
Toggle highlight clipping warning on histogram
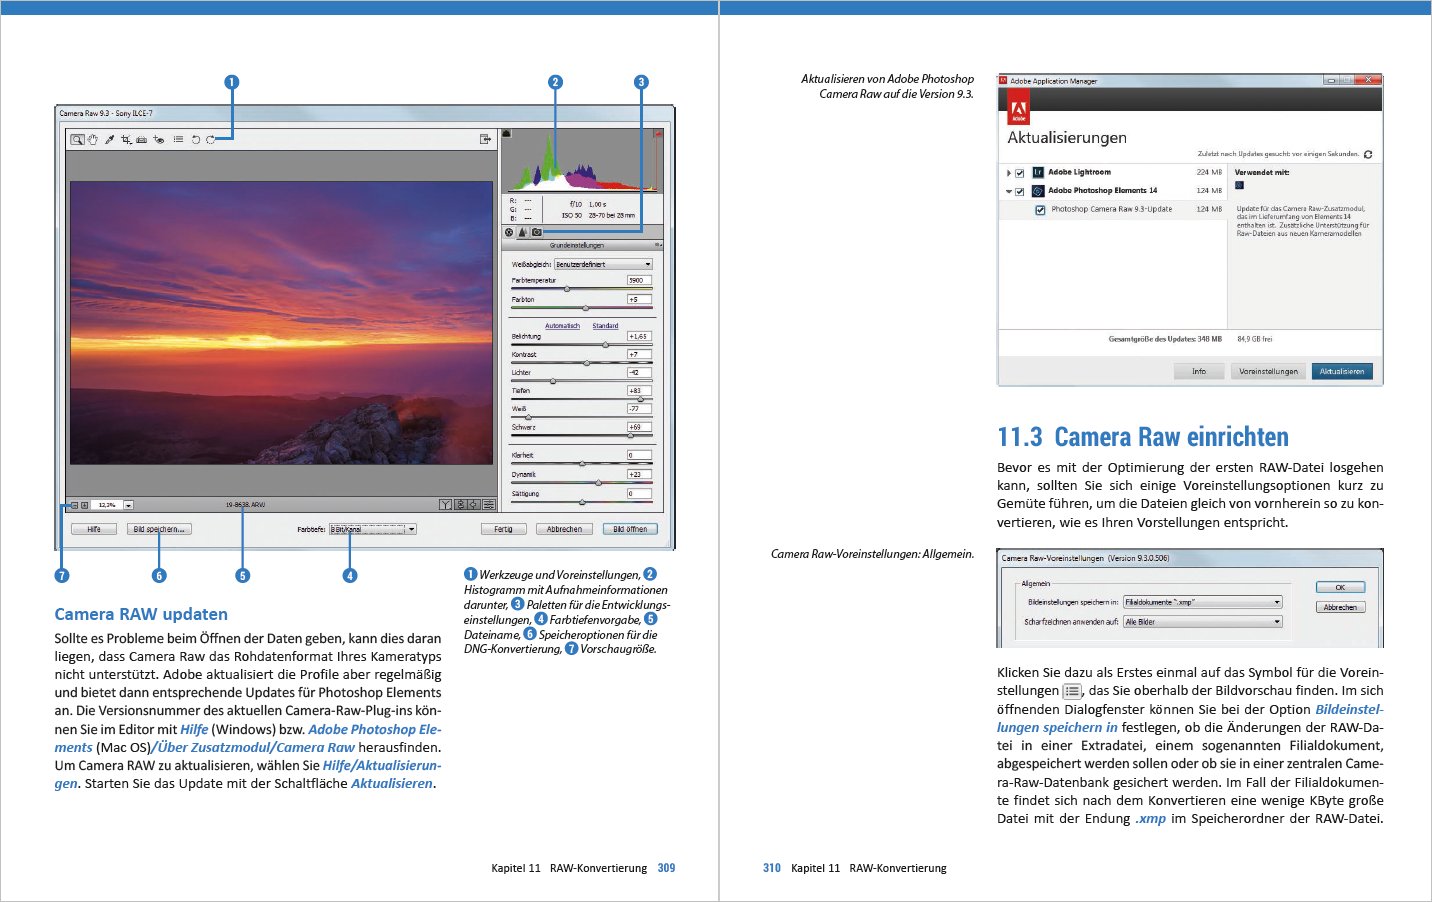657,133
